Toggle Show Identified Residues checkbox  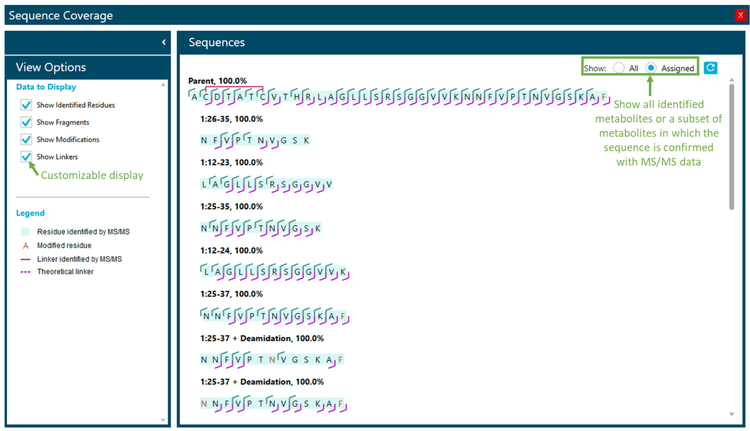pos(26,104)
